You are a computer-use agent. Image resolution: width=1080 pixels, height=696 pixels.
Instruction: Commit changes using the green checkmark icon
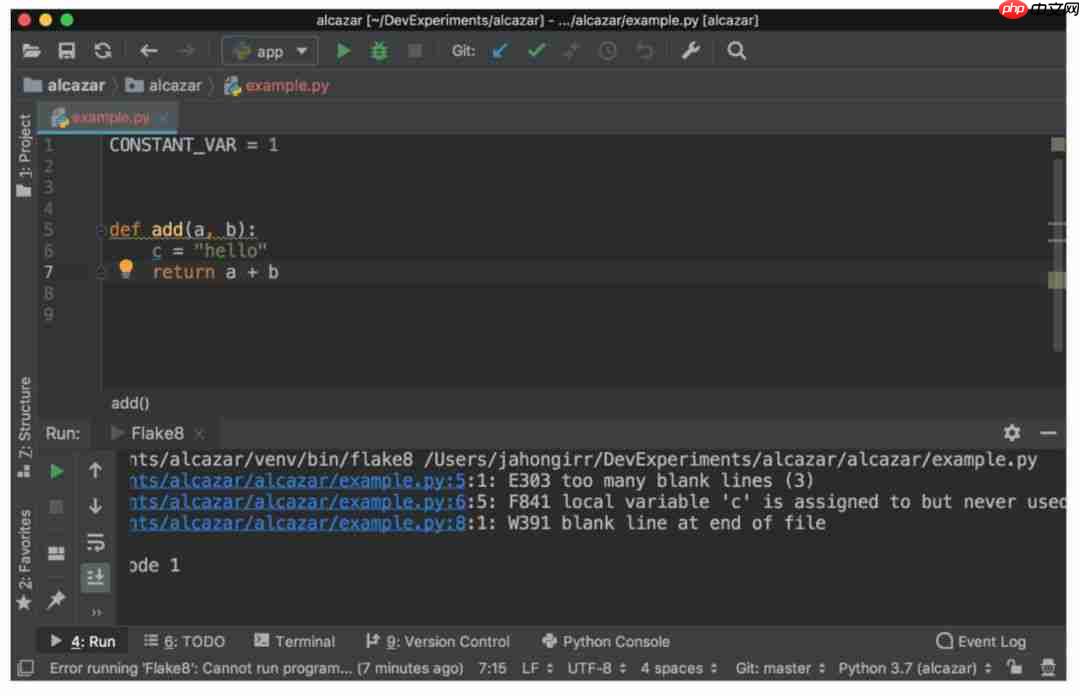click(536, 51)
